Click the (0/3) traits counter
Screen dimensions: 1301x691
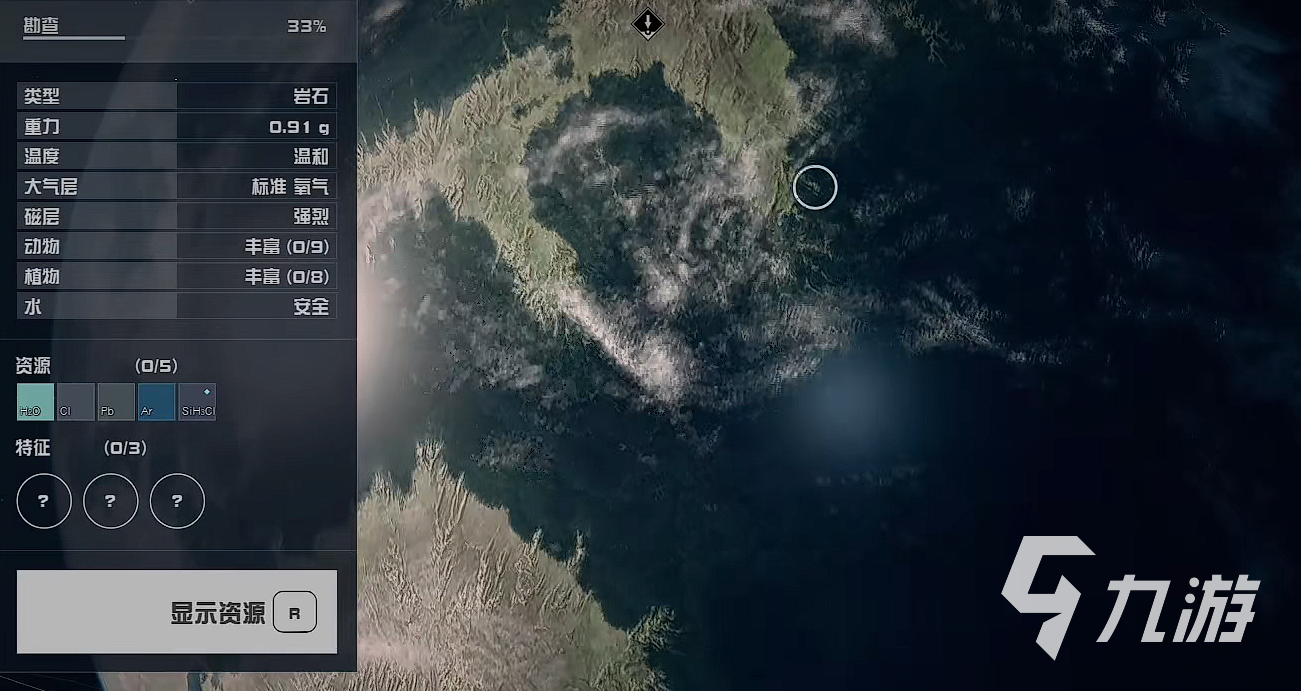[125, 448]
